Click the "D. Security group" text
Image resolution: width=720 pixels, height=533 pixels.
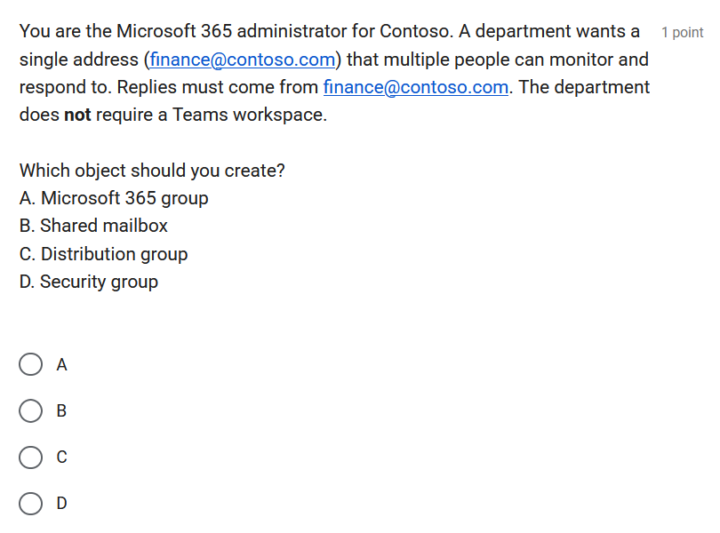[89, 282]
